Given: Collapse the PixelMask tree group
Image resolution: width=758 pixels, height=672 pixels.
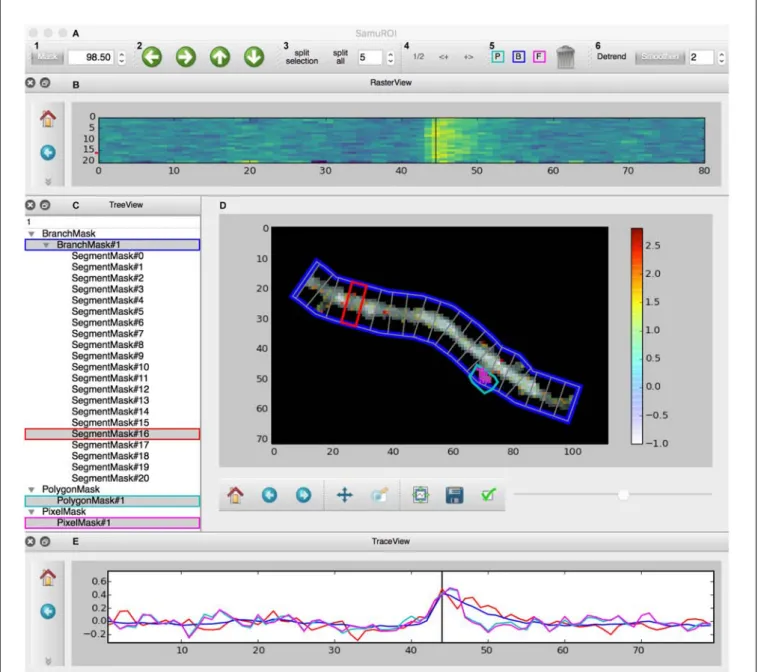Looking at the screenshot, I should tap(31, 511).
